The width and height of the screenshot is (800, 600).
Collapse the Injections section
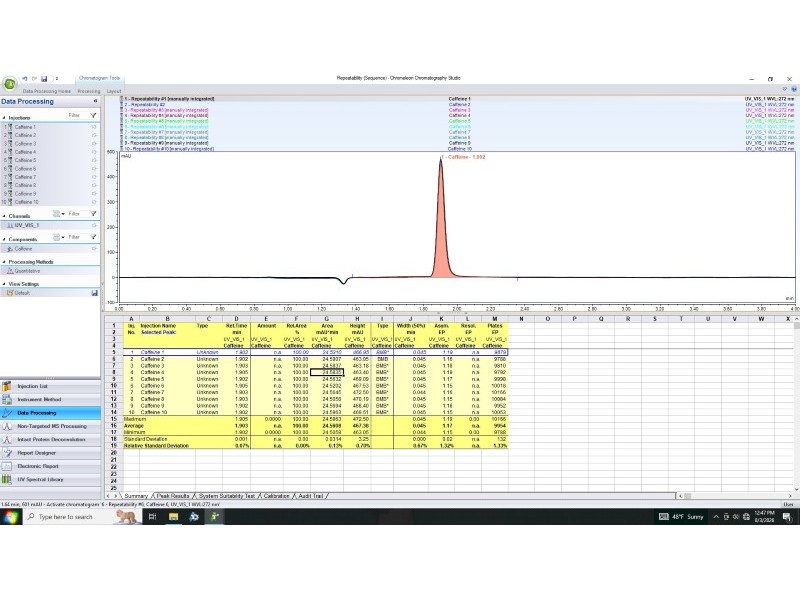click(4, 118)
